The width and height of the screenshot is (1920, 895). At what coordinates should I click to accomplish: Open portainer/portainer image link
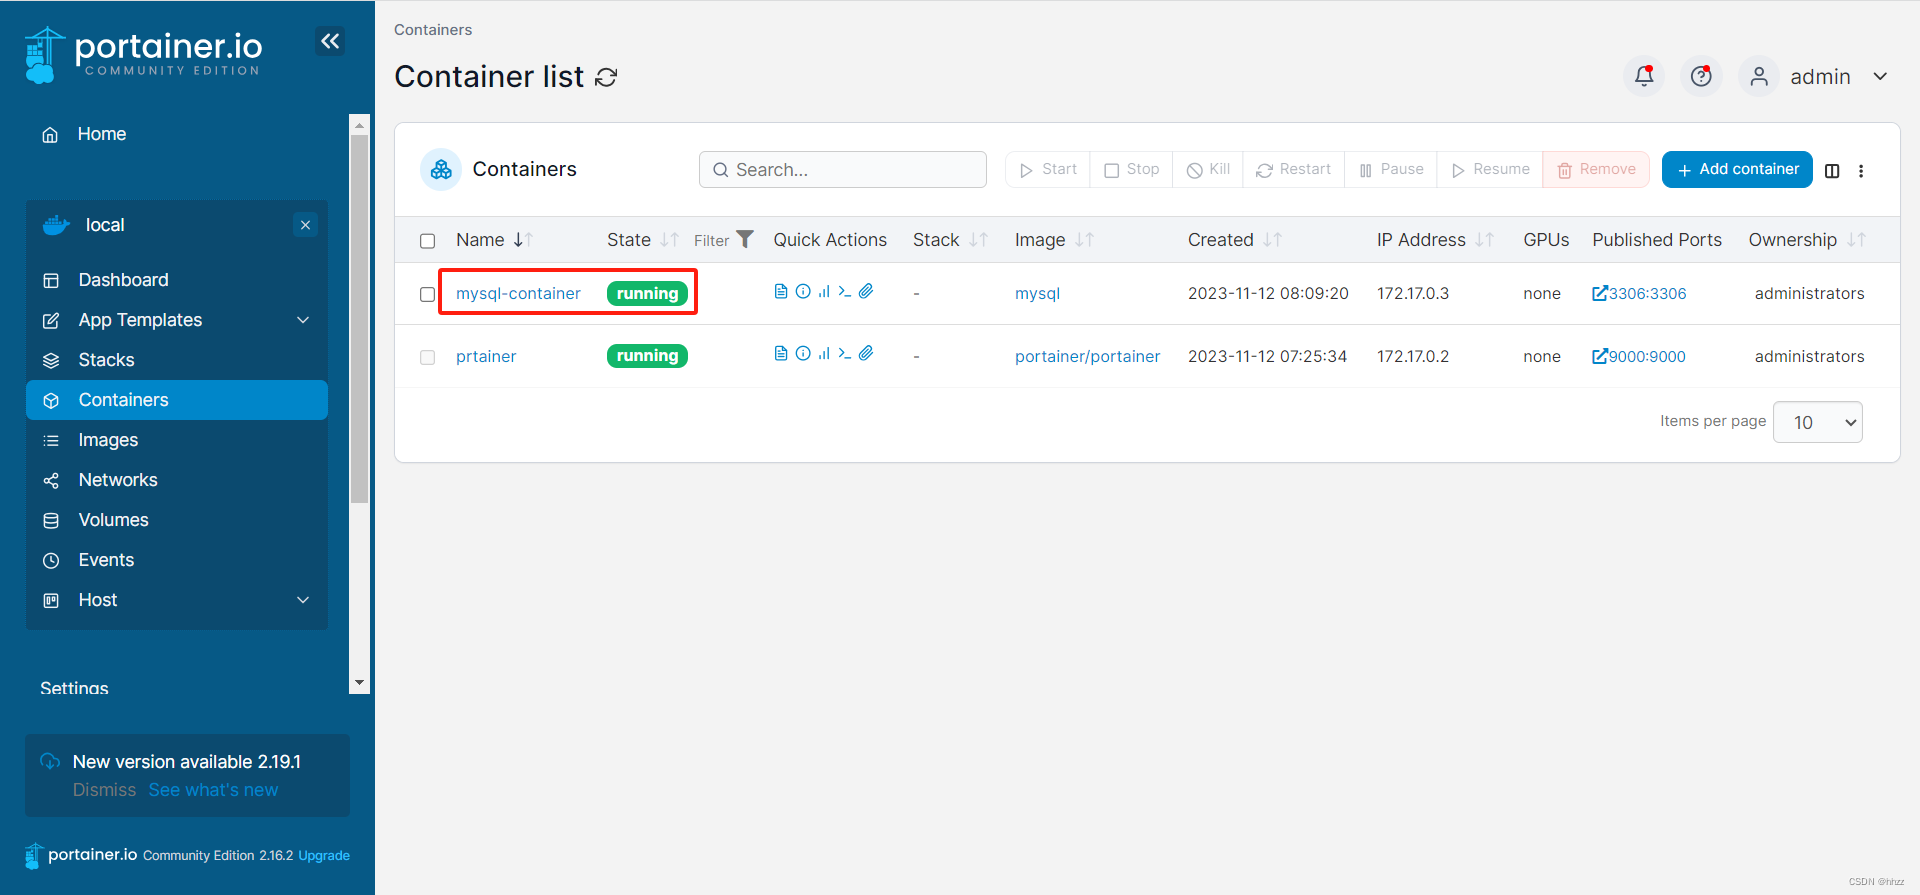pyautogui.click(x=1087, y=356)
